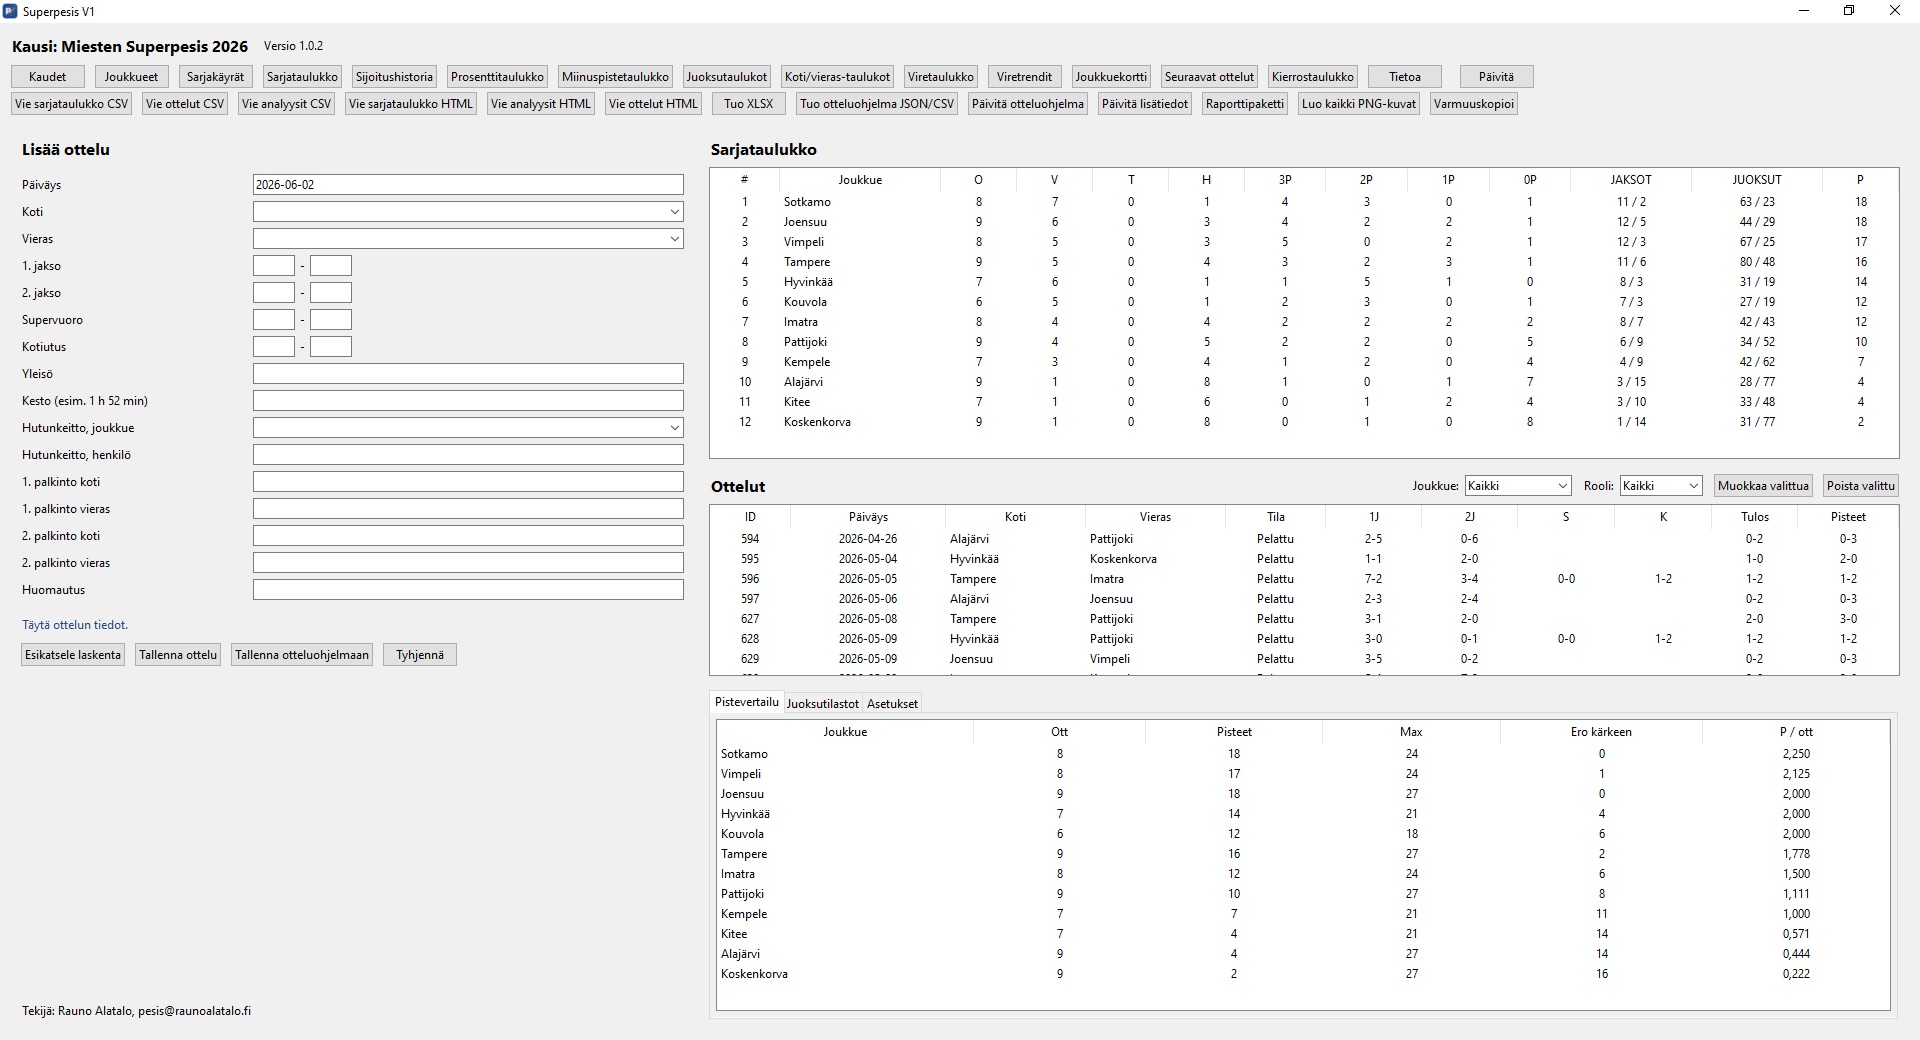The width and height of the screenshot is (1920, 1040).
Task: Sort Ottelut by Päiväys column header
Action: 868,517
